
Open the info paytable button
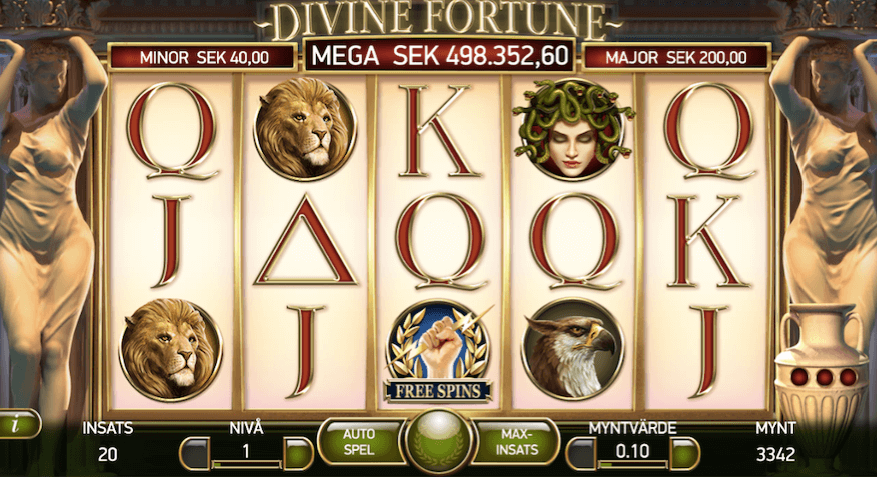(x=18, y=424)
